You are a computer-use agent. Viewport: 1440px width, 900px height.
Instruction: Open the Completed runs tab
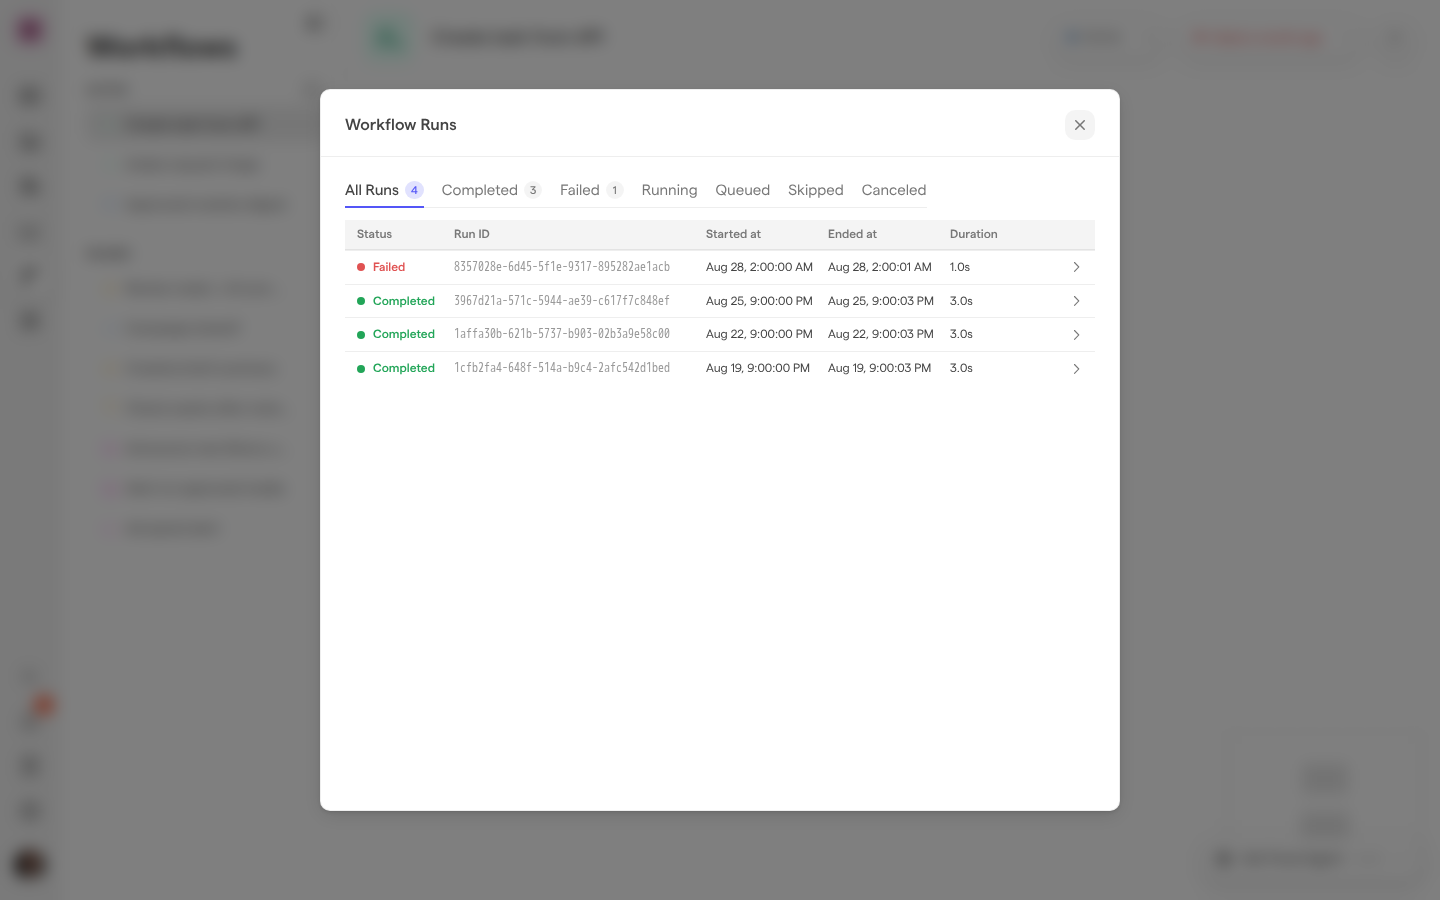[x=491, y=190]
